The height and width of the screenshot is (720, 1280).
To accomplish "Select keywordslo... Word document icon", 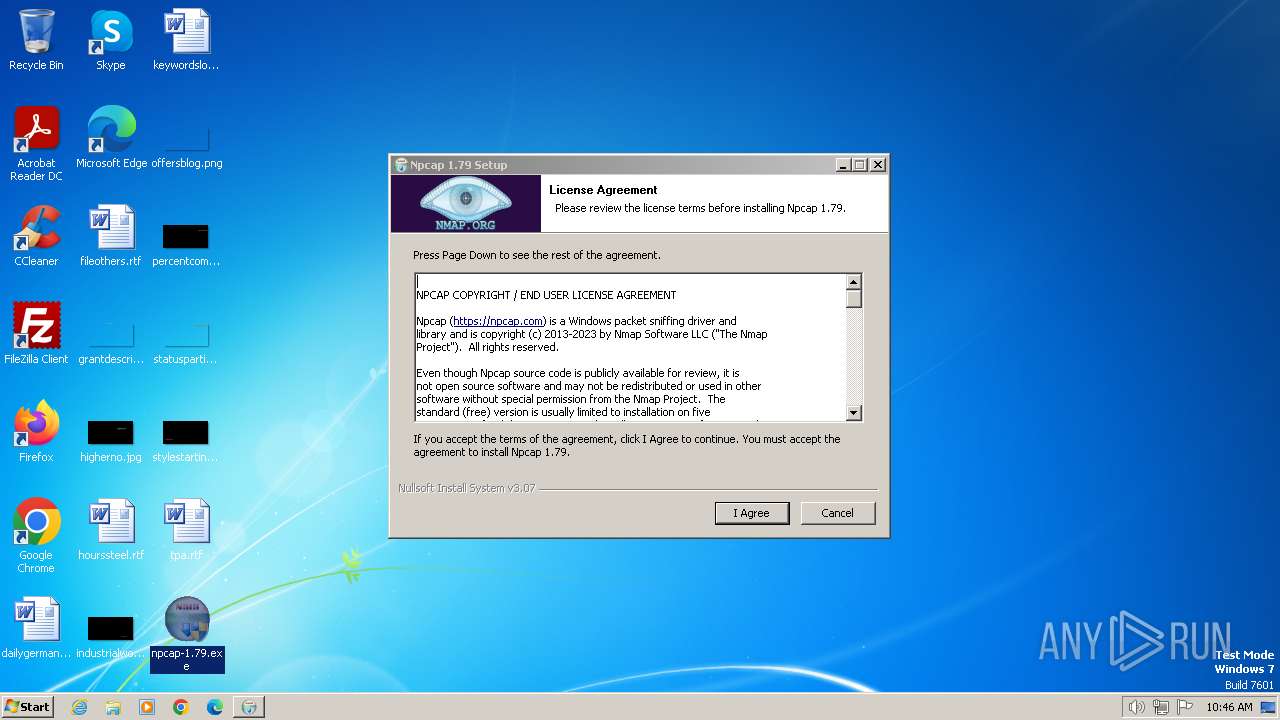I will 186,40.
